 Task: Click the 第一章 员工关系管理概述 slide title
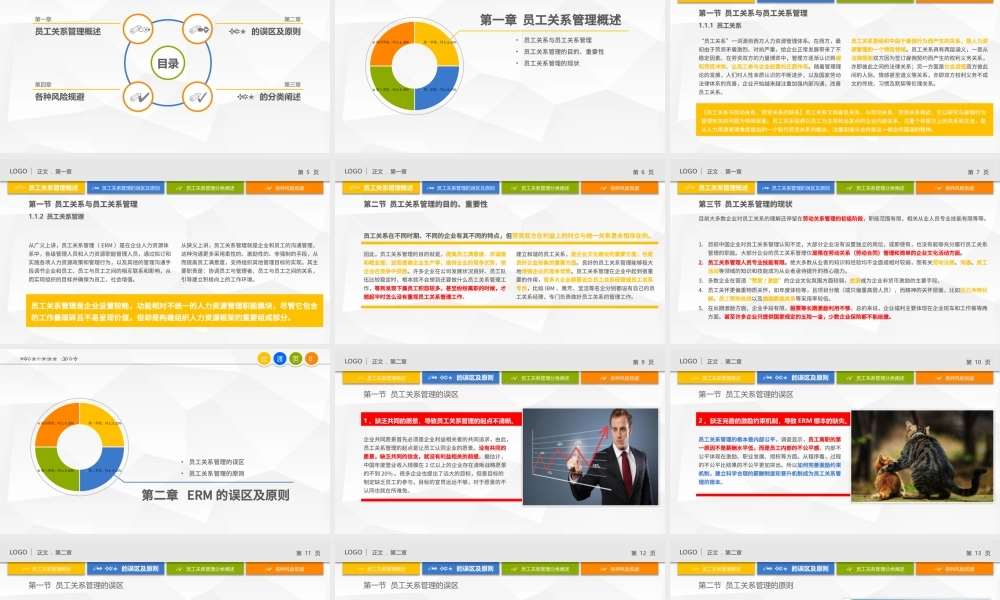click(x=564, y=19)
